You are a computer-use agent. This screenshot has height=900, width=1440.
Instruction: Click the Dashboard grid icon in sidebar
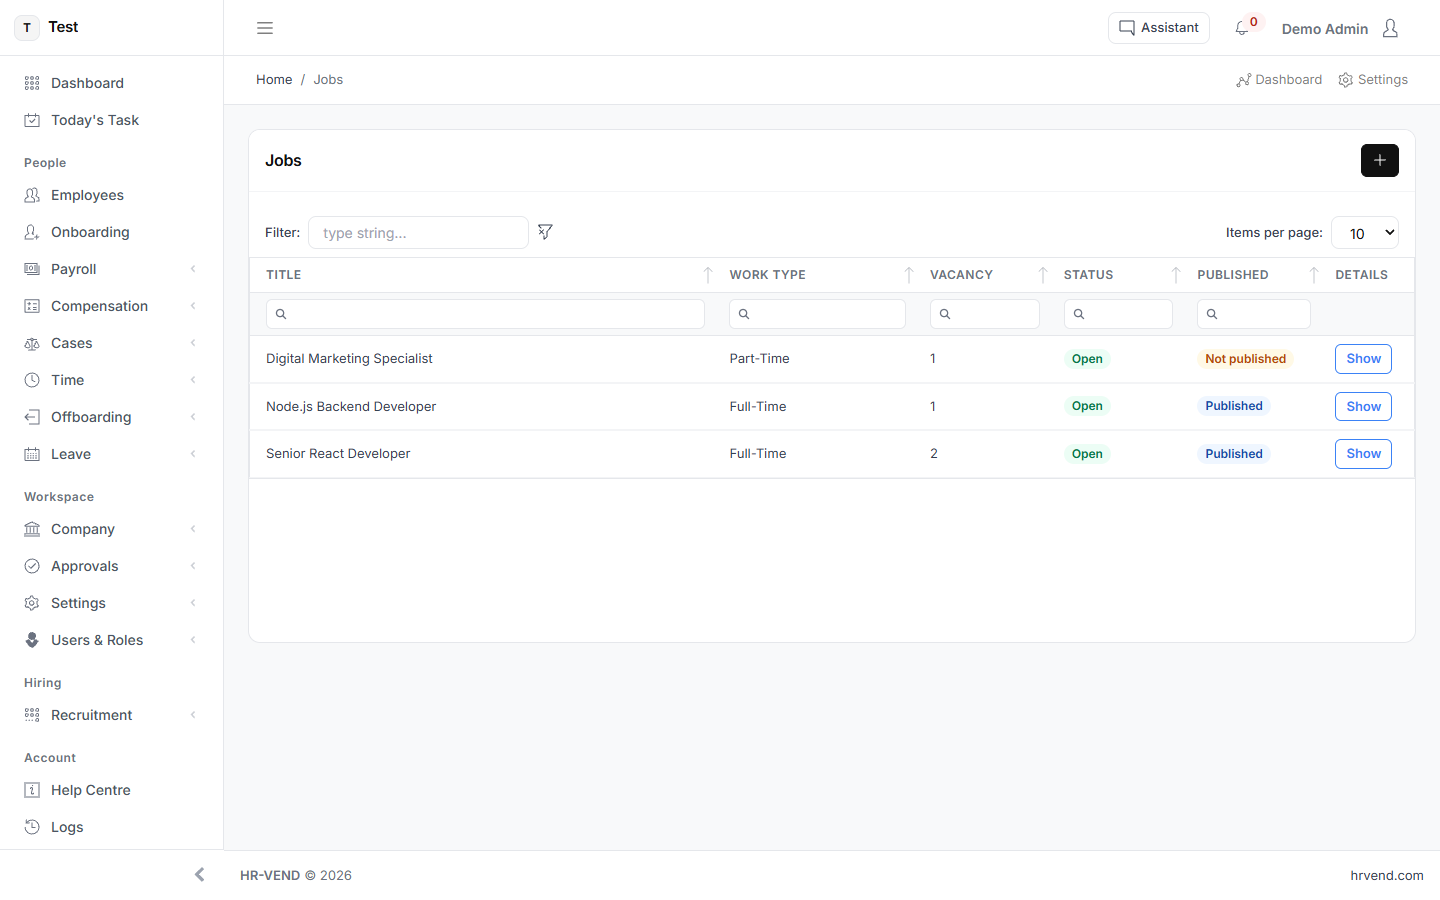pyautogui.click(x=32, y=83)
